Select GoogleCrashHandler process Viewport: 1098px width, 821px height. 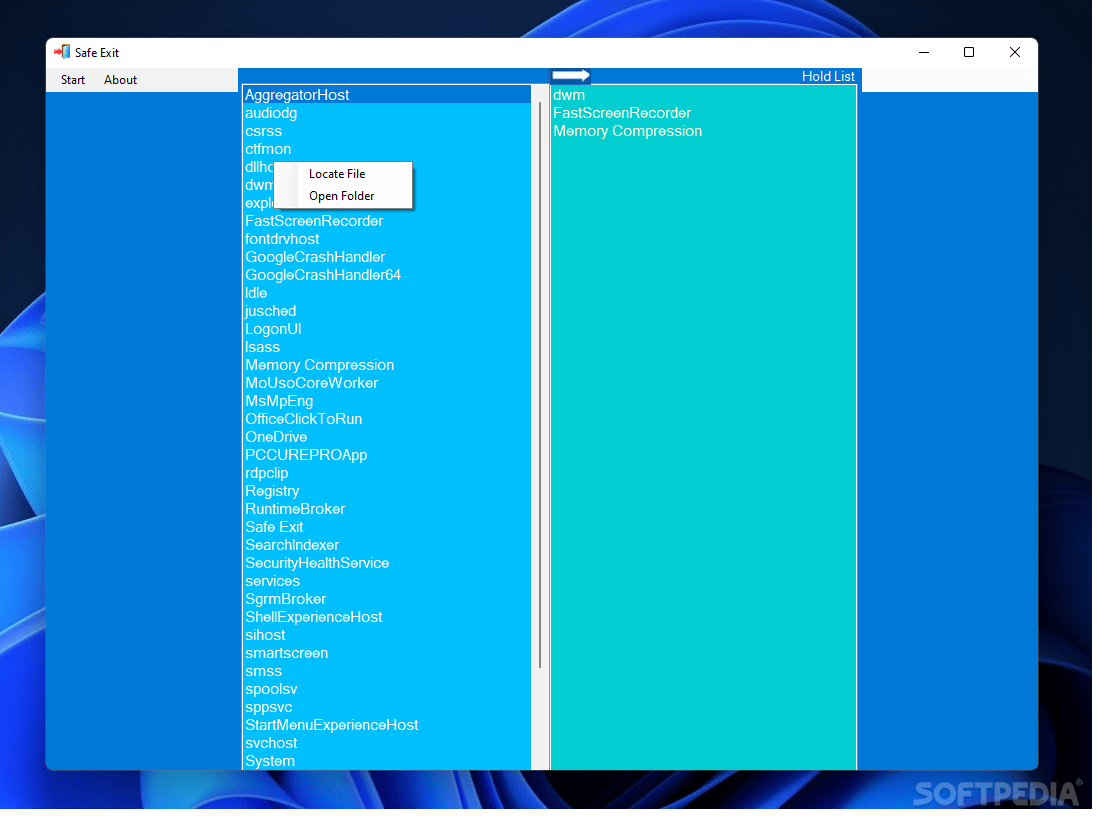click(x=388, y=258)
